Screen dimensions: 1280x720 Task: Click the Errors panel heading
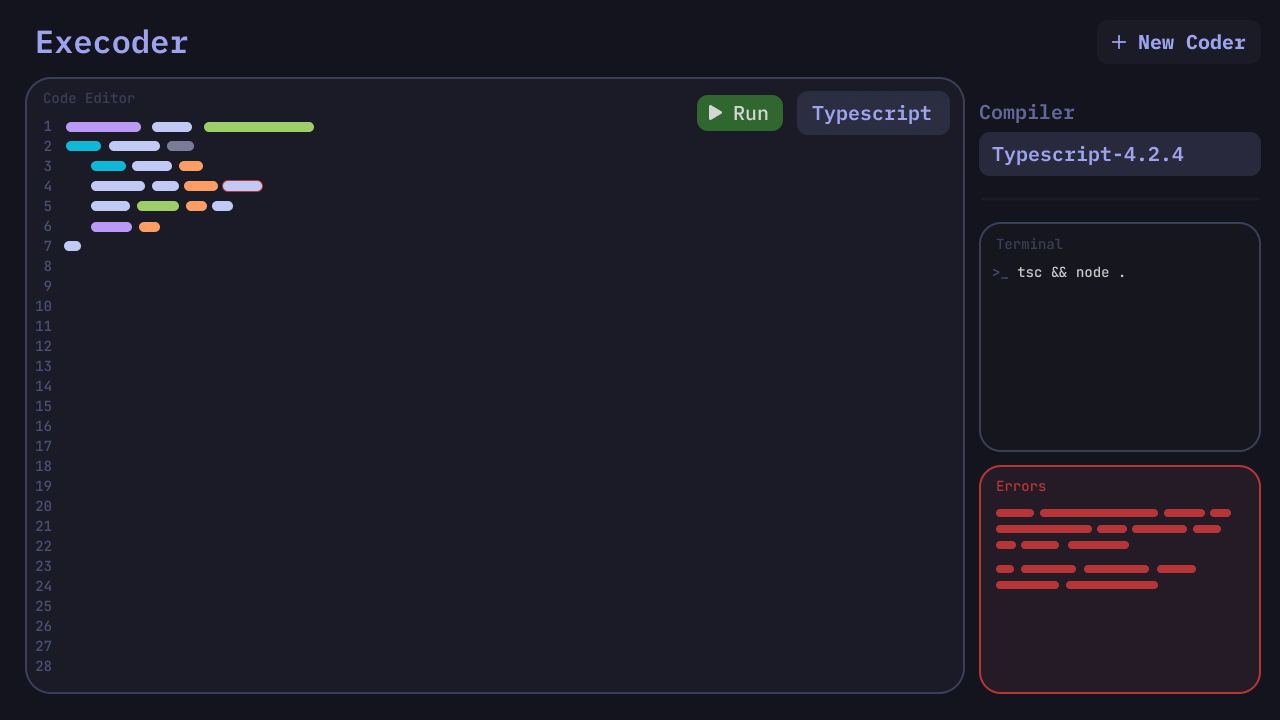click(1021, 486)
